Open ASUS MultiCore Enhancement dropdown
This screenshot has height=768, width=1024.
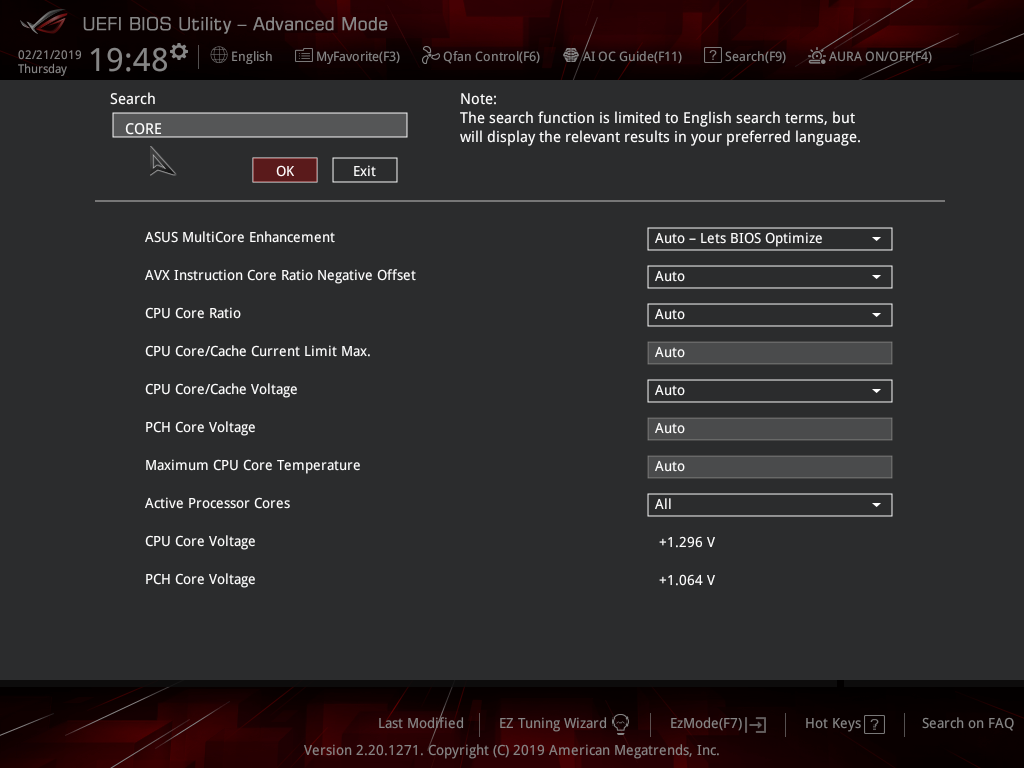click(769, 238)
